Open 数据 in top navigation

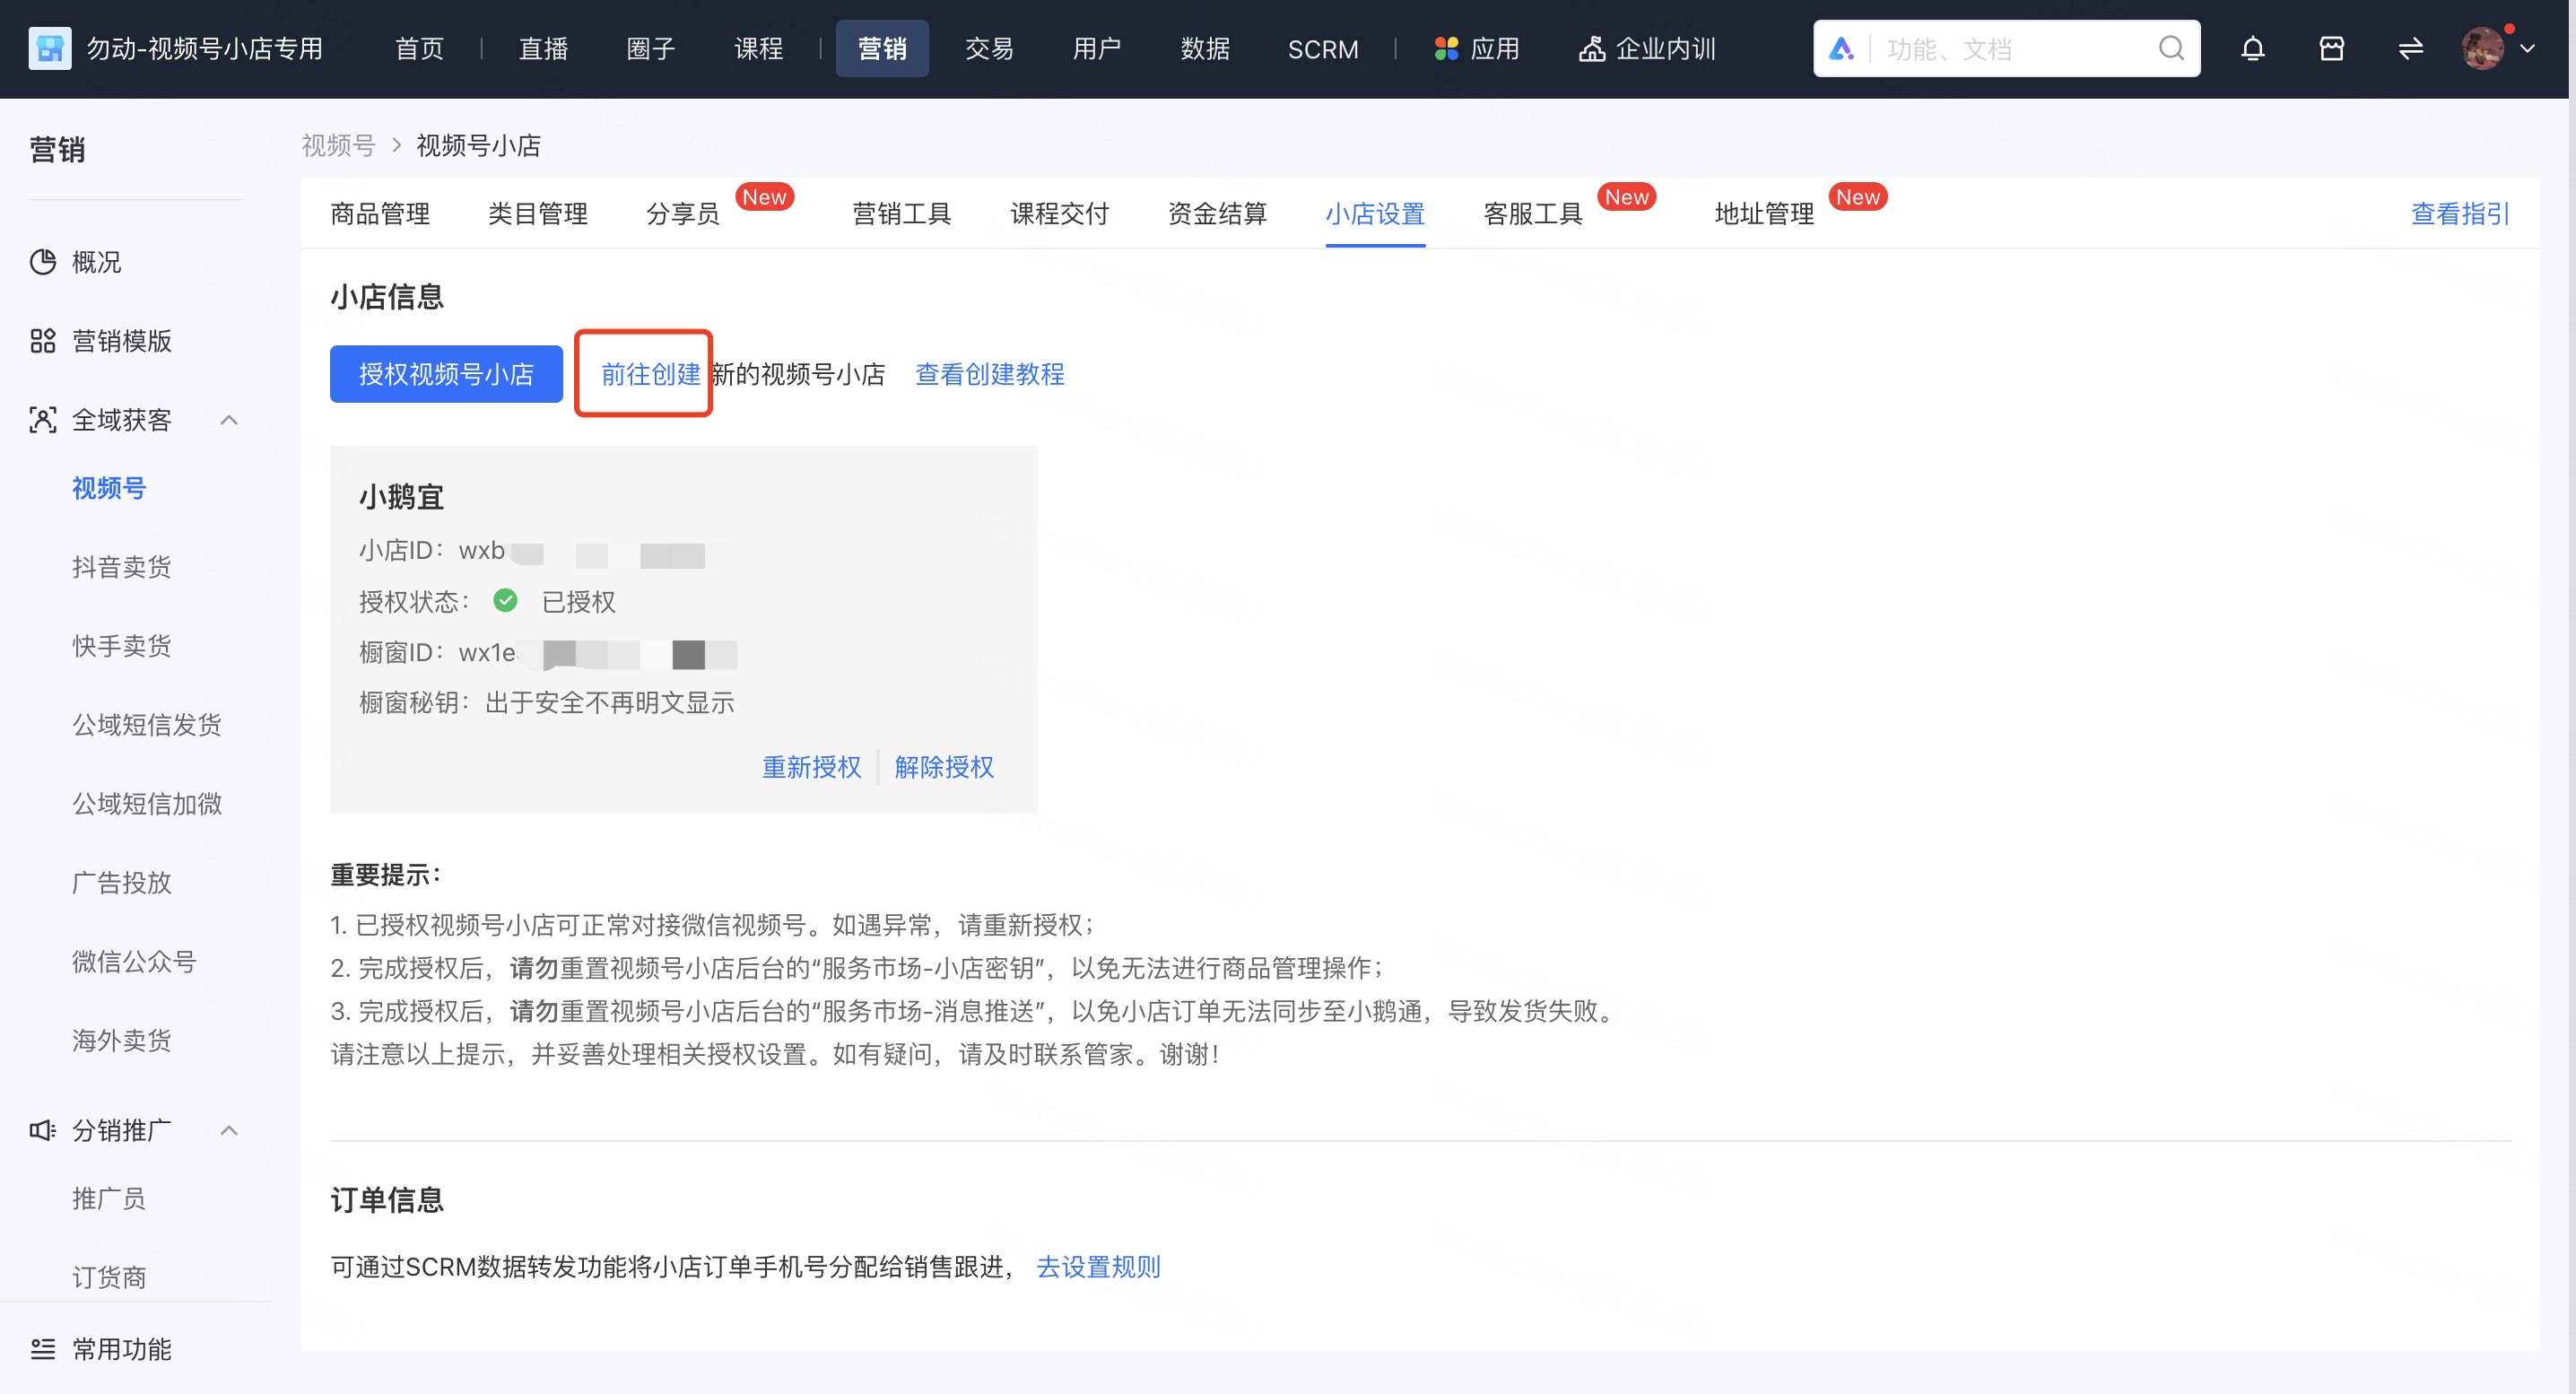pyautogui.click(x=1205, y=48)
